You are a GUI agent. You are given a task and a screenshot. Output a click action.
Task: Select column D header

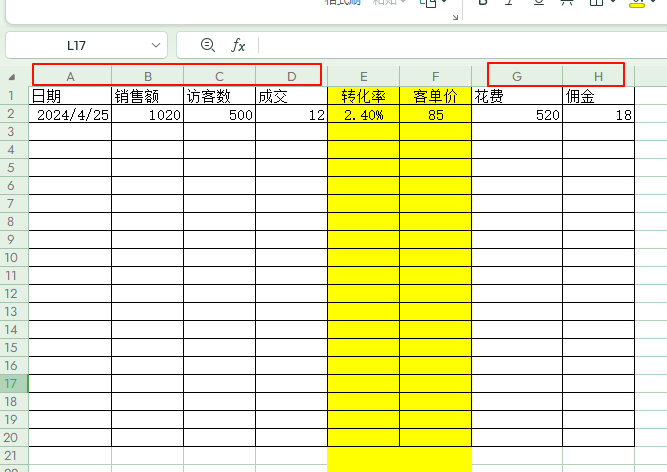(x=291, y=77)
